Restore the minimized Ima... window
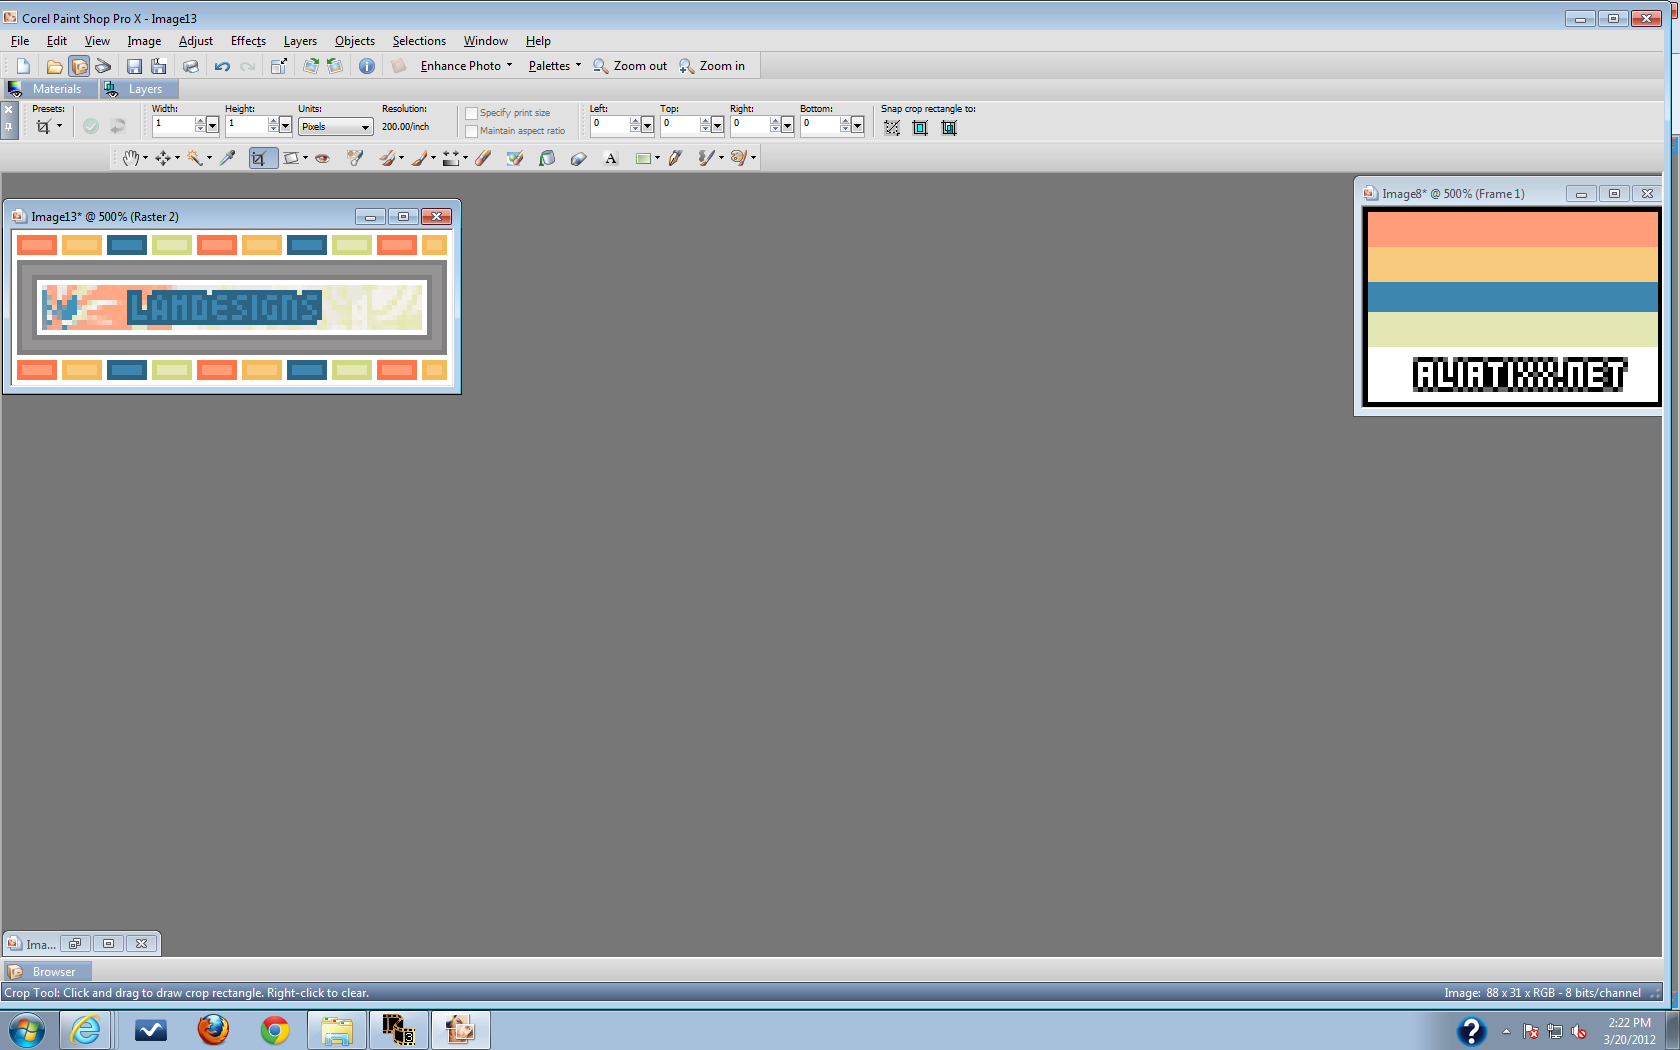 point(75,944)
